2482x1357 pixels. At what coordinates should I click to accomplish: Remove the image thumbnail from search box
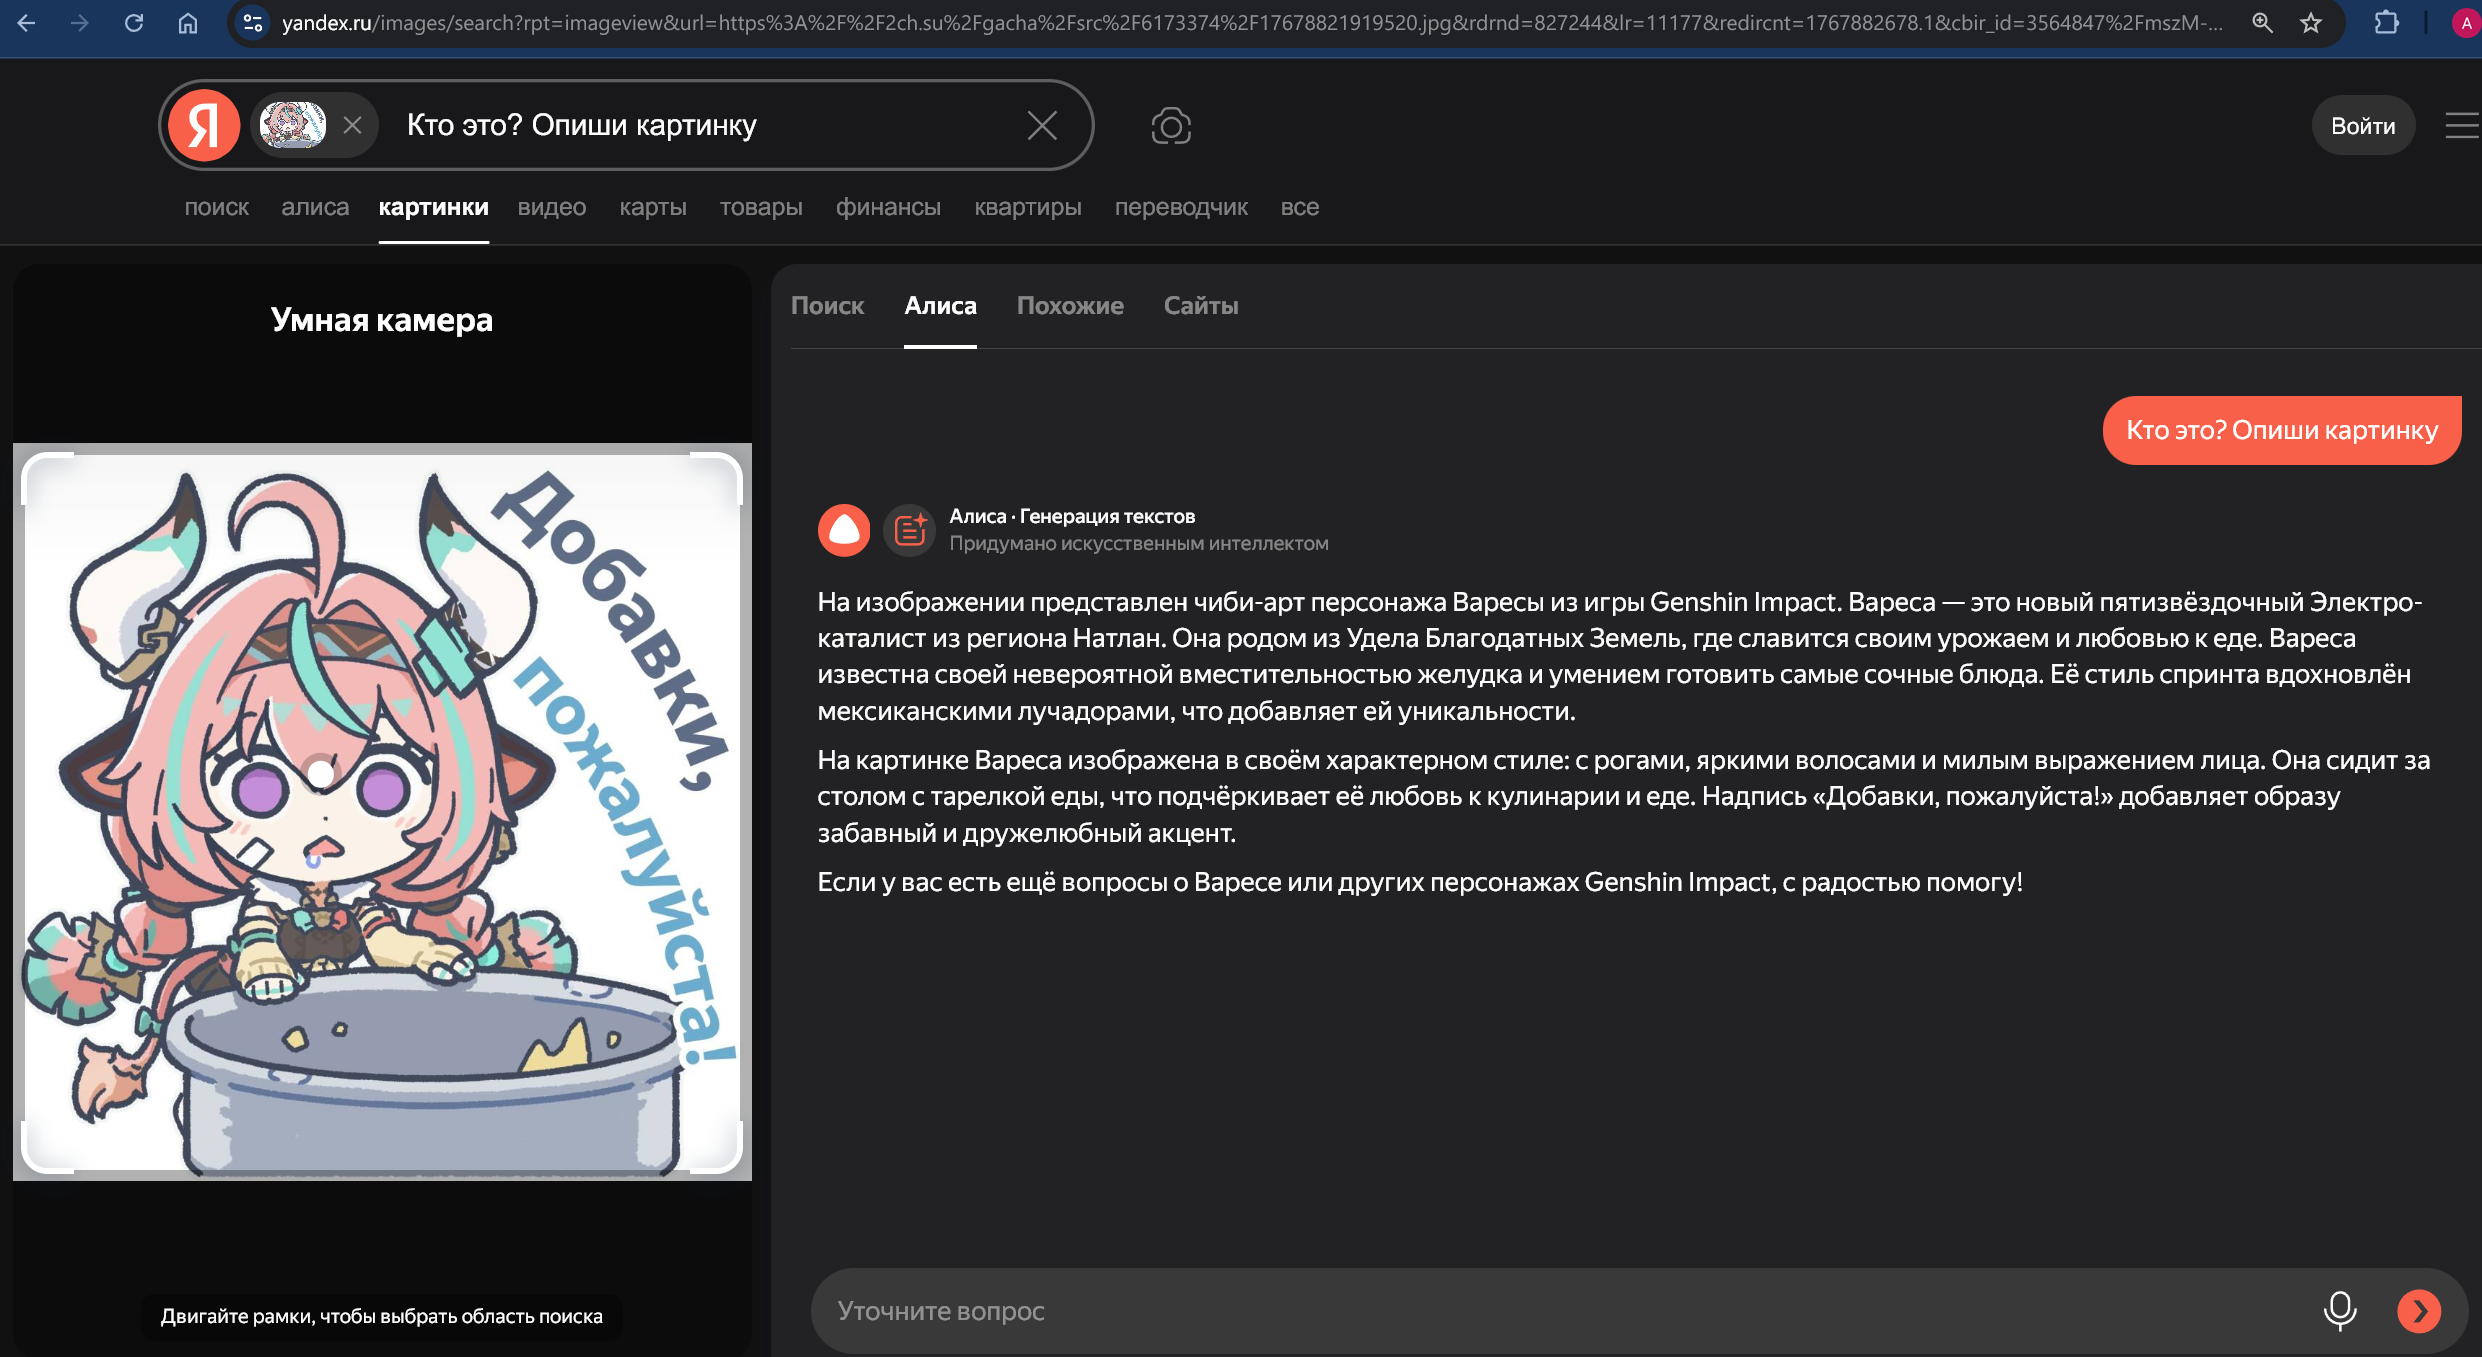click(x=352, y=126)
